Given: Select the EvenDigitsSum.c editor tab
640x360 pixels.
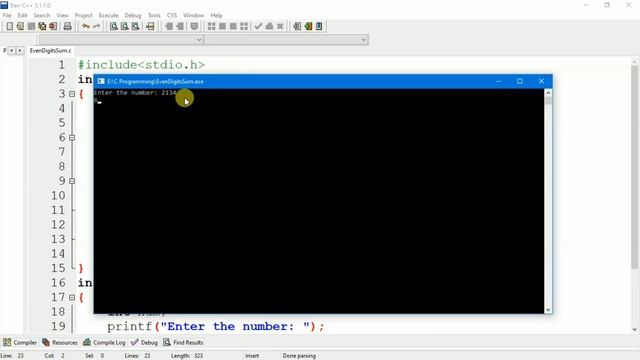Looking at the screenshot, I should tap(51, 51).
